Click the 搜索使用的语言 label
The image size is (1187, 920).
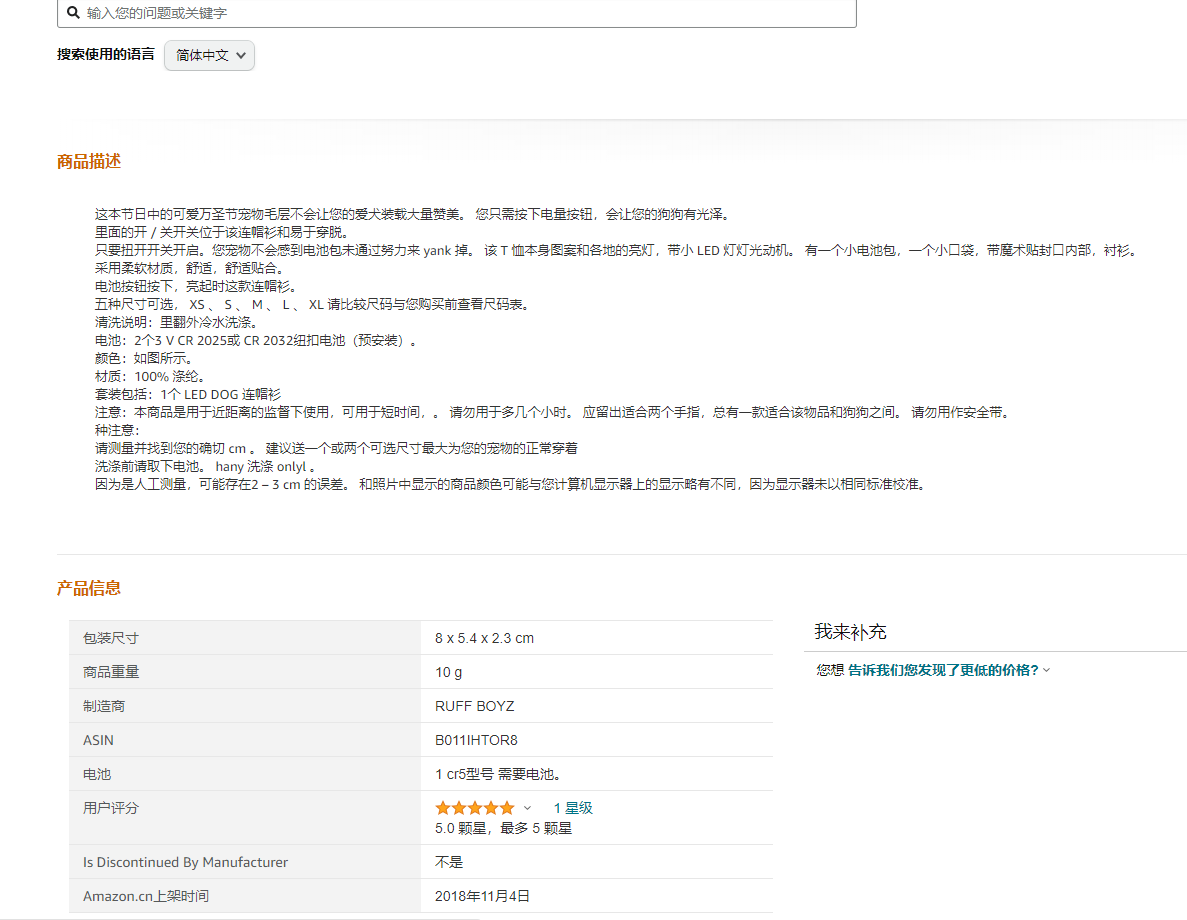point(105,55)
